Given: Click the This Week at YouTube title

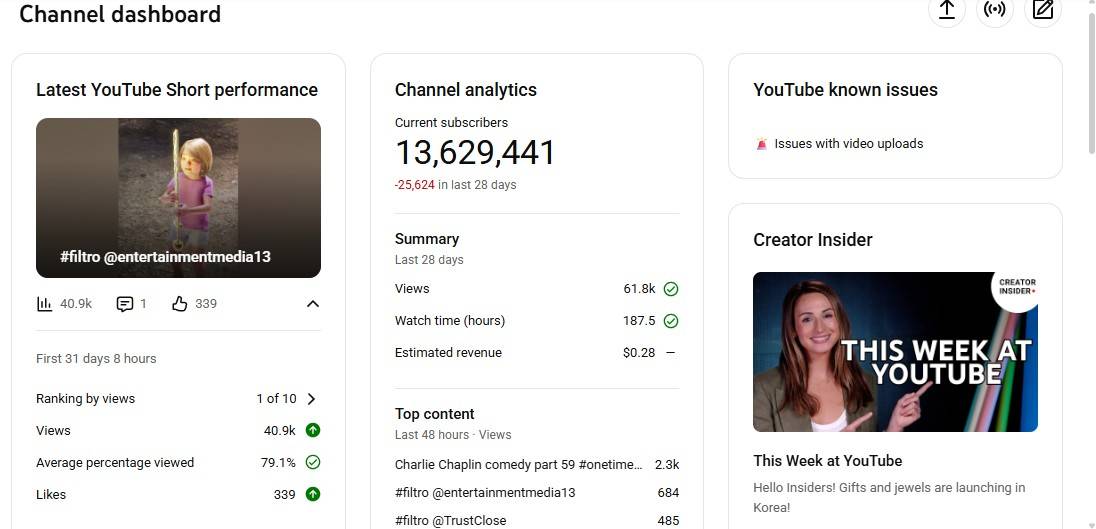Looking at the screenshot, I should coord(828,461).
